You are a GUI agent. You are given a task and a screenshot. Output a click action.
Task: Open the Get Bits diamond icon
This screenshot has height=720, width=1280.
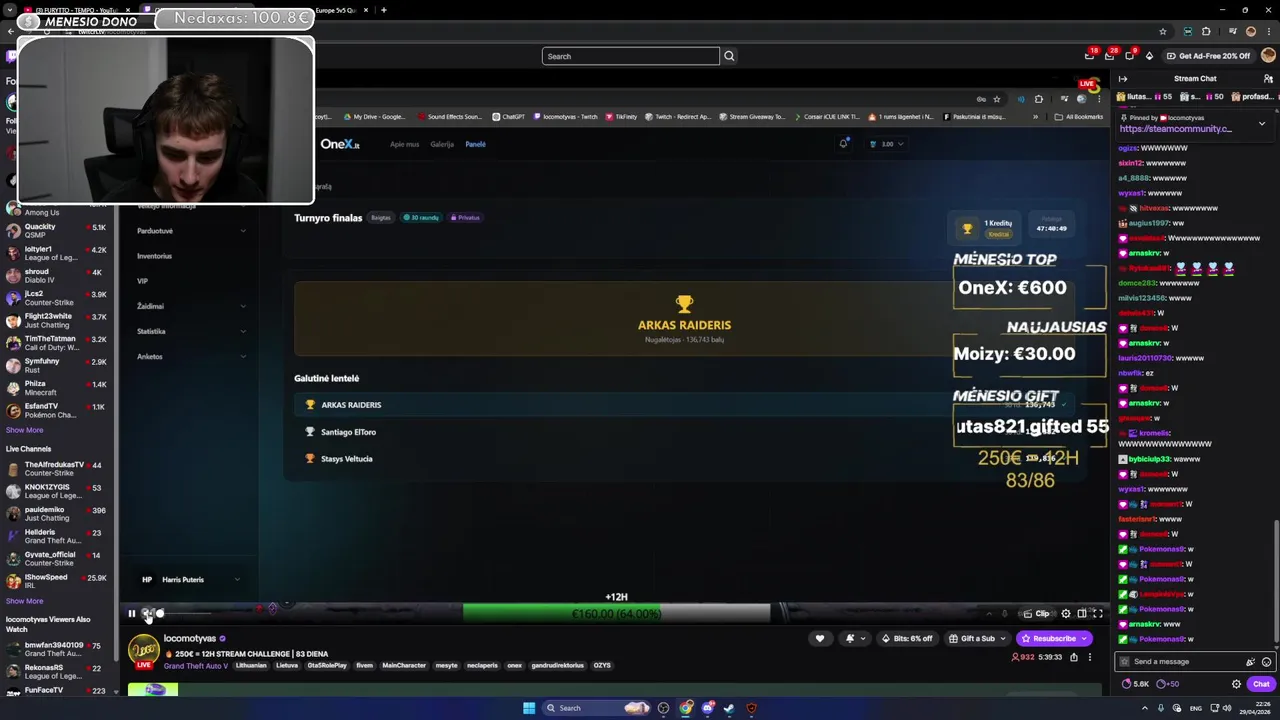pyautogui.click(x=1149, y=56)
